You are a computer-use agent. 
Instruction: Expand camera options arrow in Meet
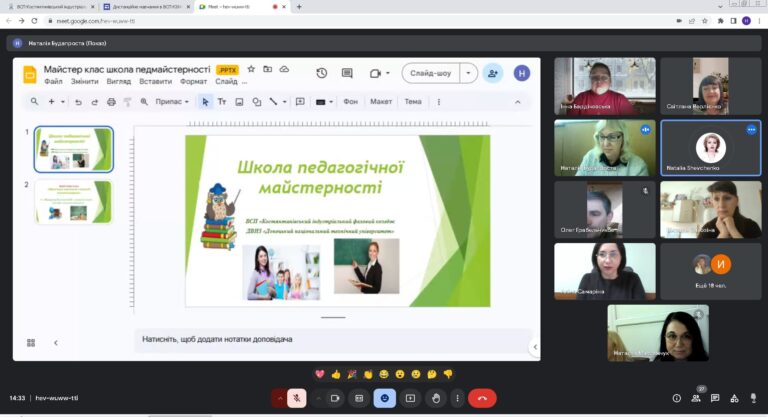click(x=318, y=398)
